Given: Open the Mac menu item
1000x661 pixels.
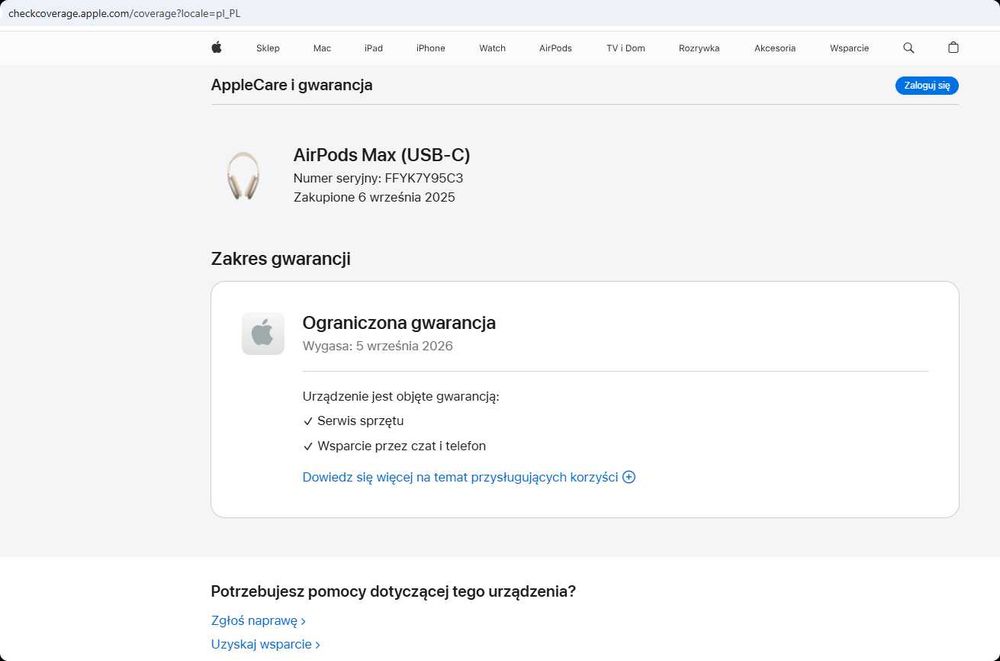Looking at the screenshot, I should (x=322, y=48).
